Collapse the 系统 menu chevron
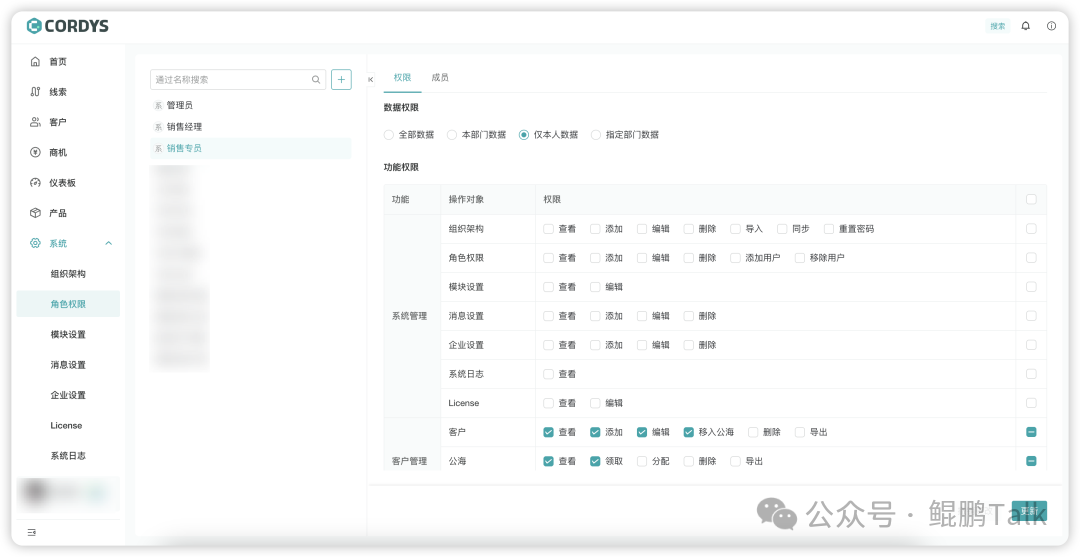1080x557 pixels. point(108,244)
